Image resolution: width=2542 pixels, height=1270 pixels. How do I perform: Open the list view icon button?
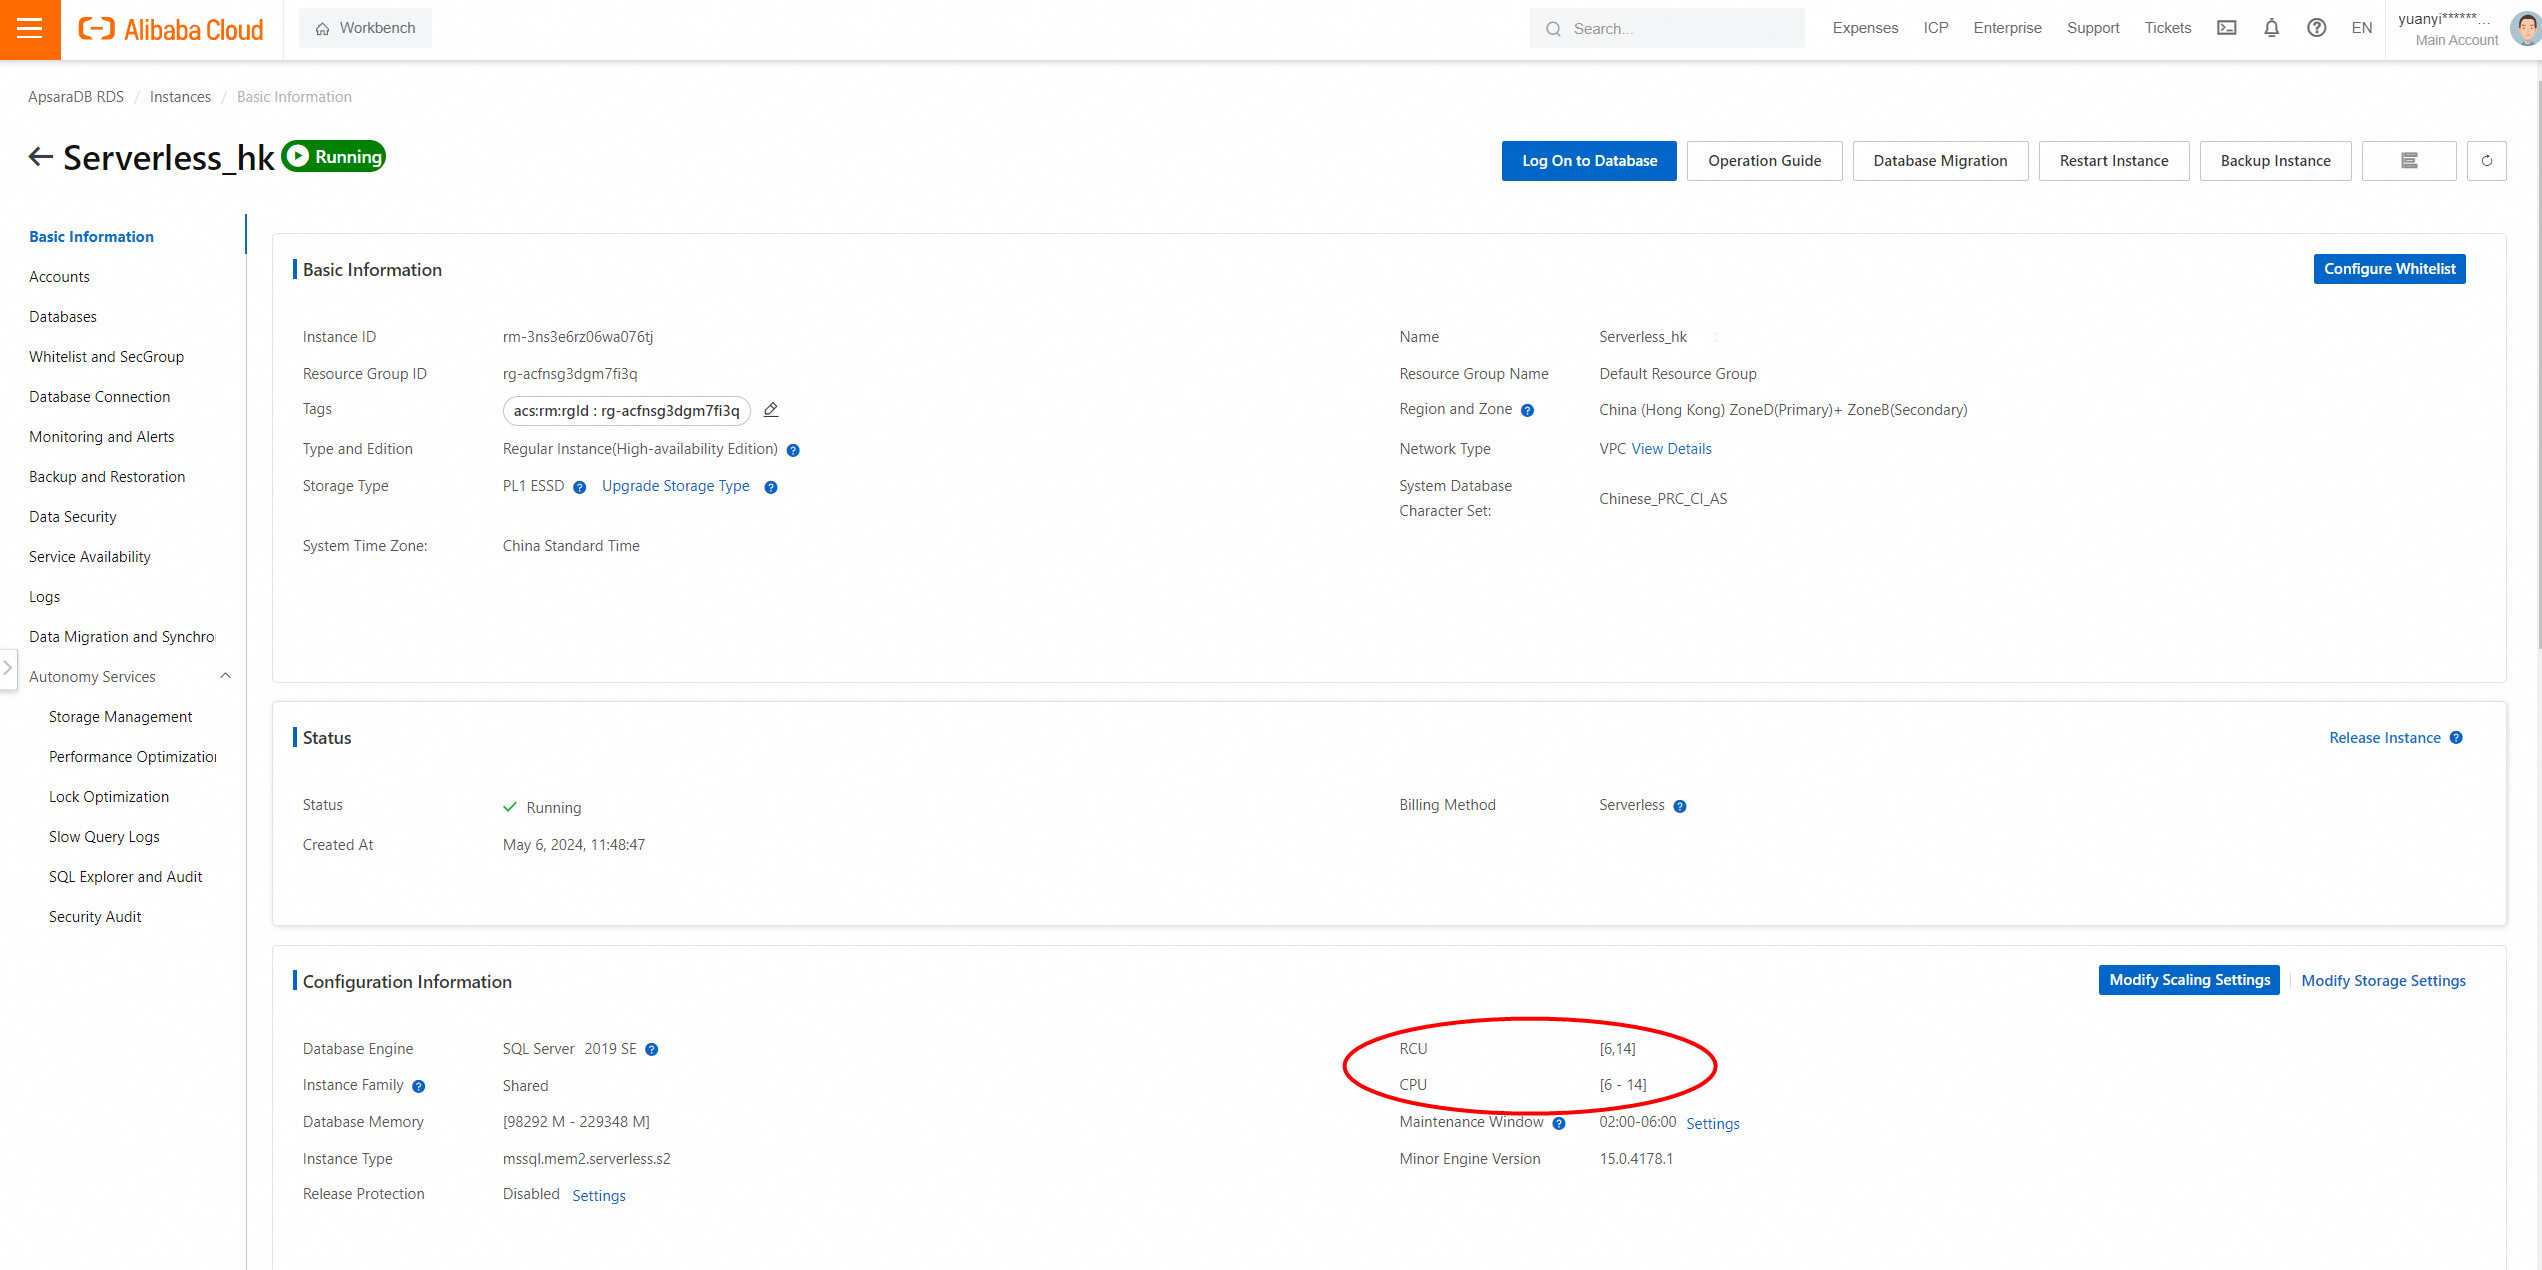click(x=2408, y=161)
